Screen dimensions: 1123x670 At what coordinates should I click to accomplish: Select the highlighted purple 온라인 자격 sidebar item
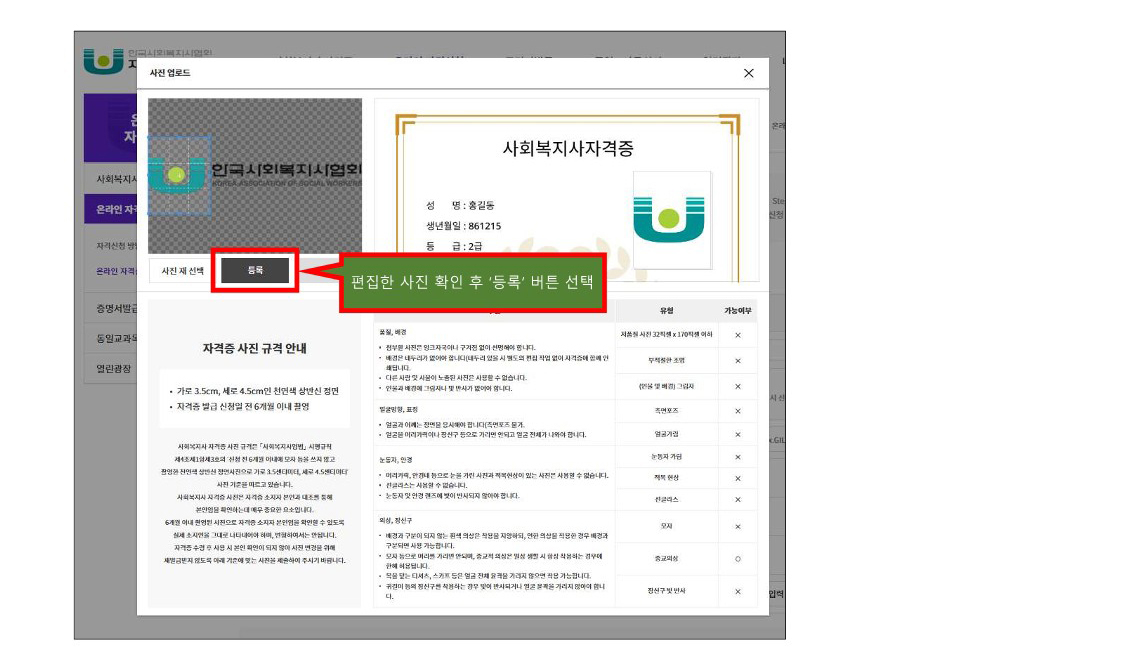tap(111, 209)
